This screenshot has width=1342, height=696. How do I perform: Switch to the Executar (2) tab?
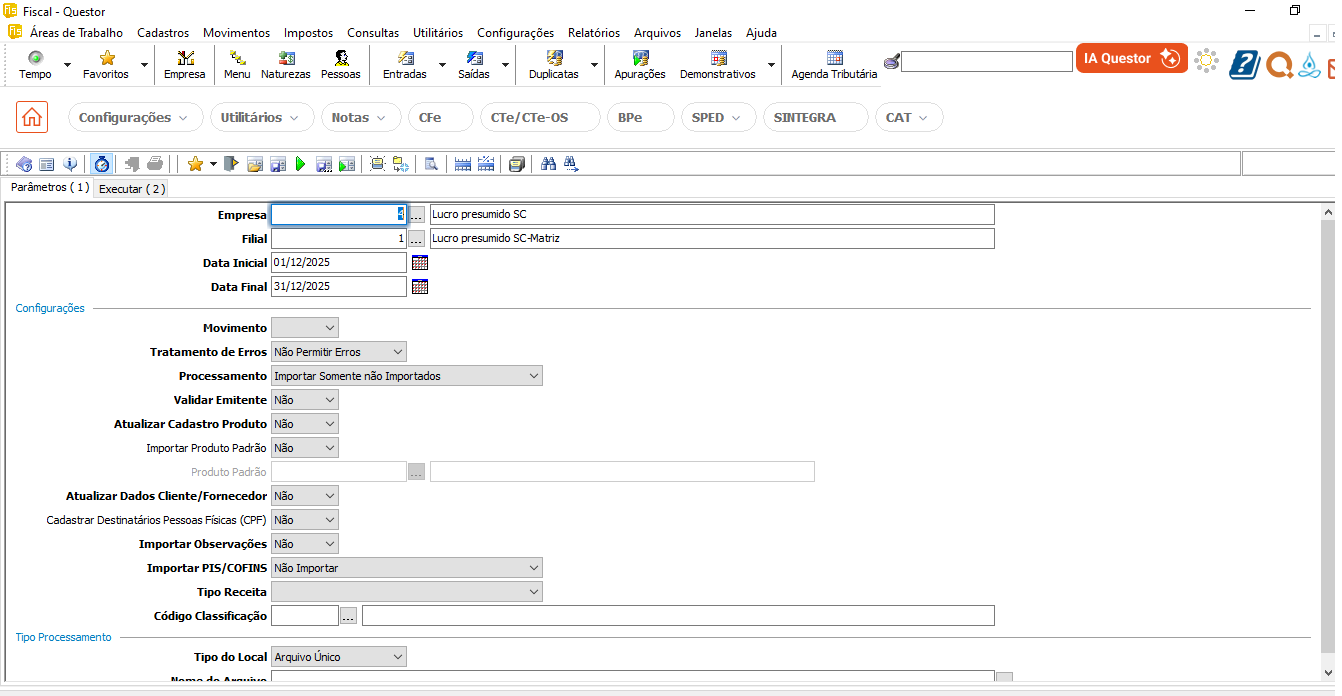point(131,189)
